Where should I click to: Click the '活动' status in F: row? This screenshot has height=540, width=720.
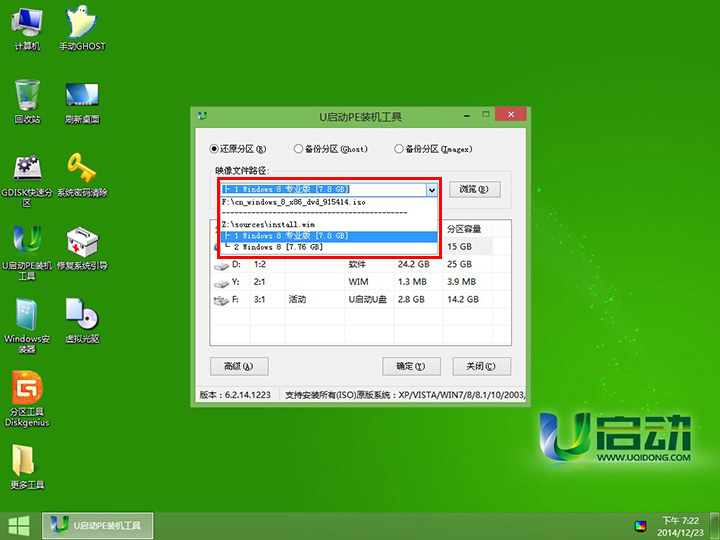(297, 299)
